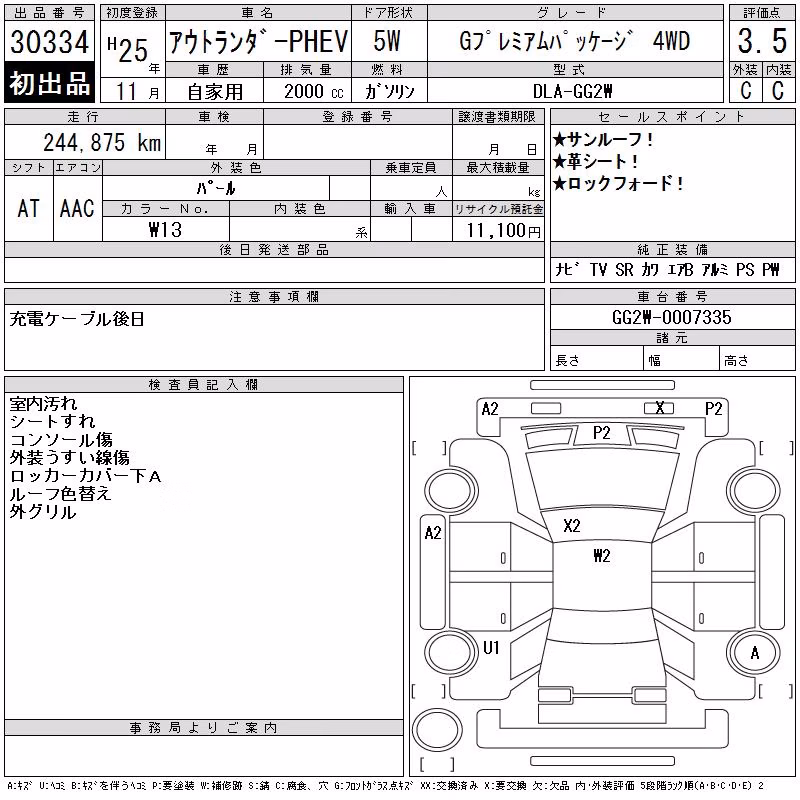Click color number W13 field

coord(165,230)
